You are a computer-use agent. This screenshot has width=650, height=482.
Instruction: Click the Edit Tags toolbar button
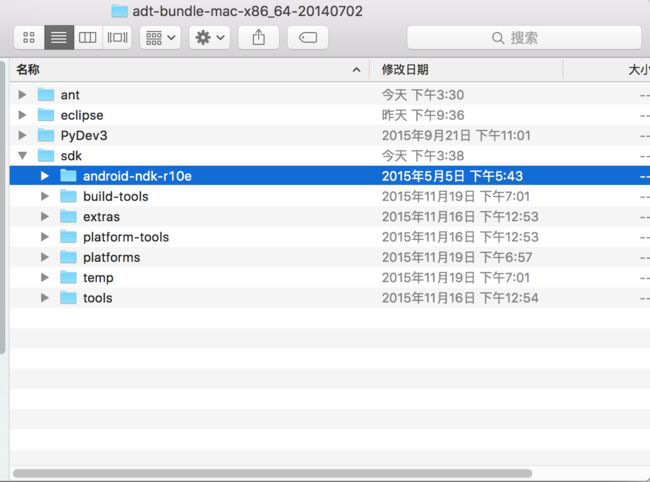click(308, 38)
